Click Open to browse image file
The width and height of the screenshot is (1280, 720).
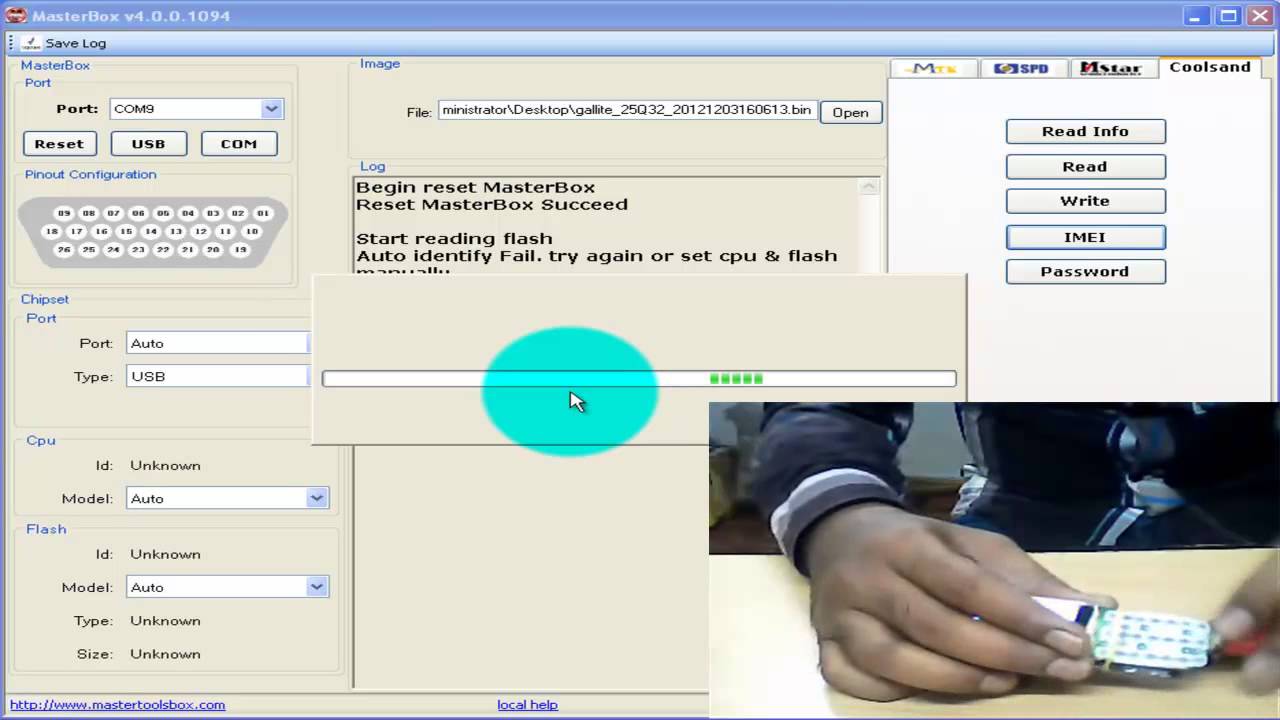click(x=850, y=112)
